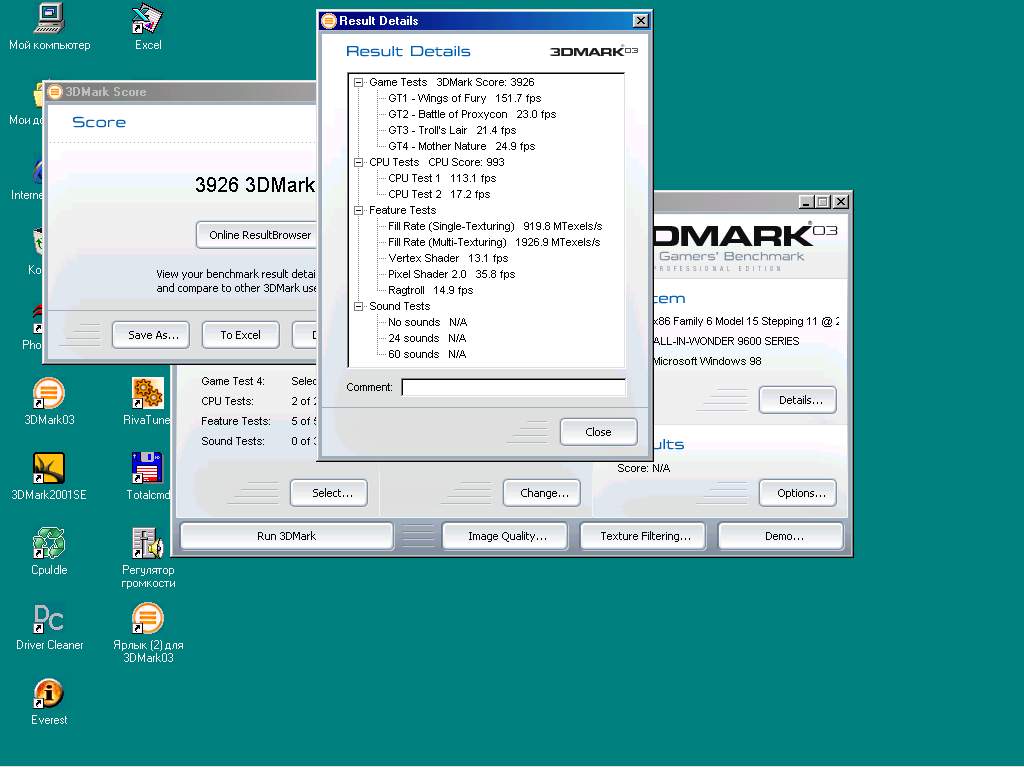This screenshot has width=1024, height=768.
Task: Launch the Everest desktop shortcut
Action: coord(48,693)
